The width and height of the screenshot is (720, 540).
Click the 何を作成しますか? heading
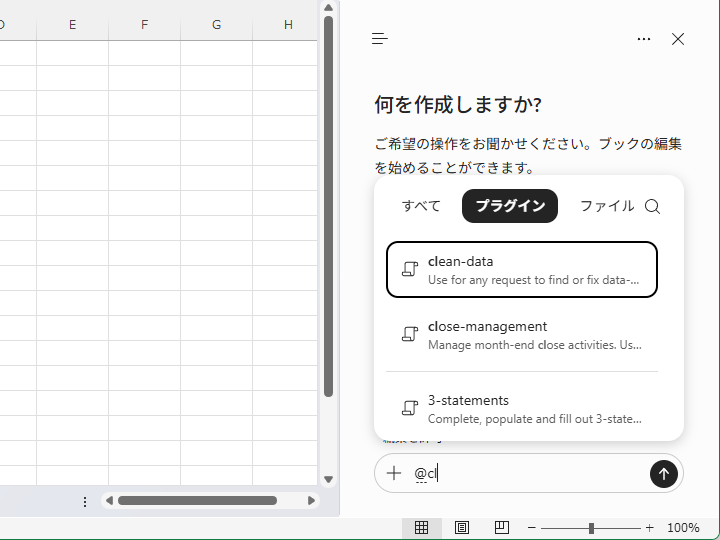[x=458, y=105]
